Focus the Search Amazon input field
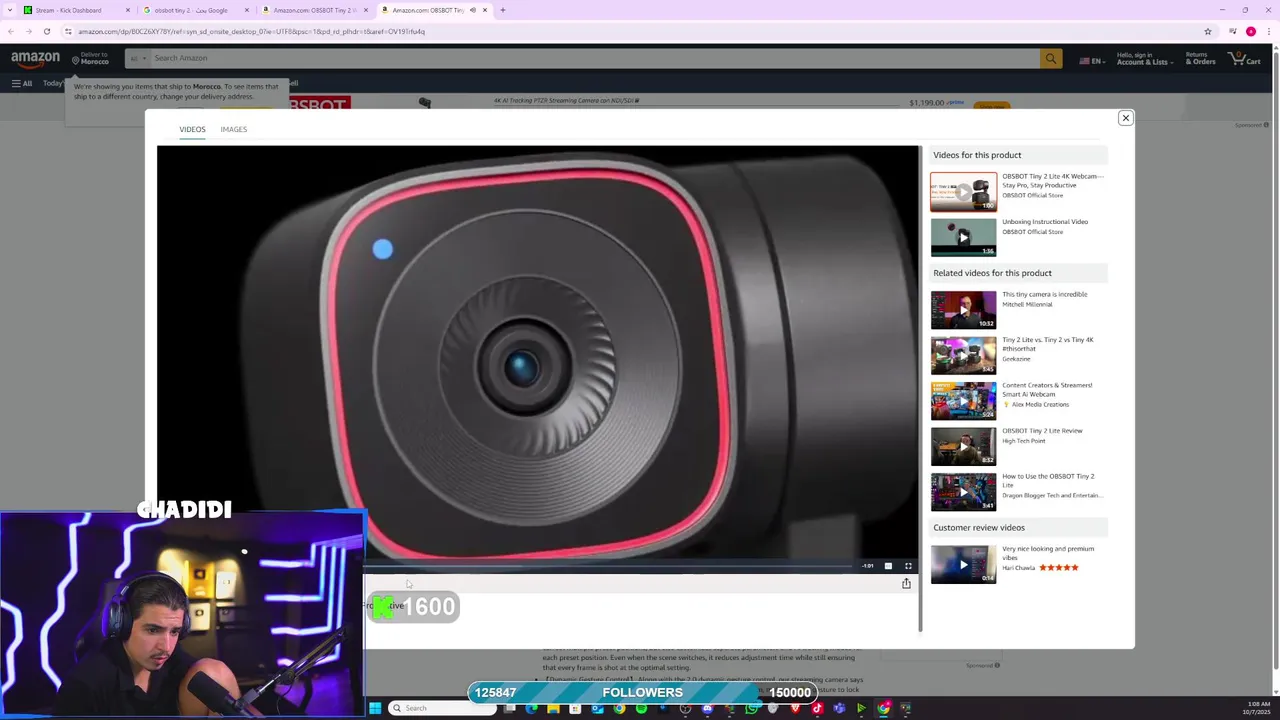Viewport: 1280px width, 720px height. tap(594, 58)
